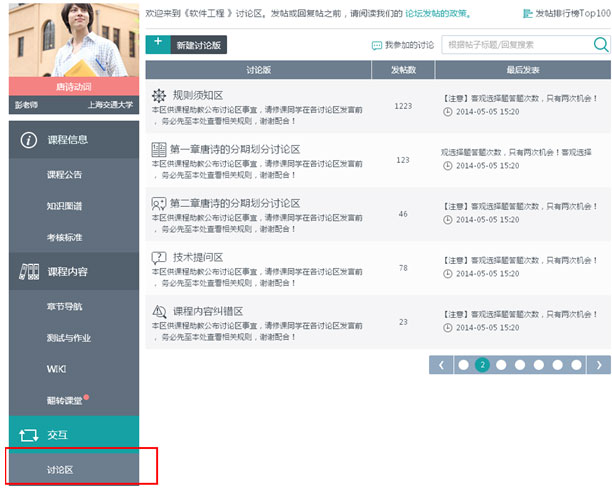Viewport: 612px width, 493px height.
Task: Open WIKI in the sidebar
Action: click(57, 369)
